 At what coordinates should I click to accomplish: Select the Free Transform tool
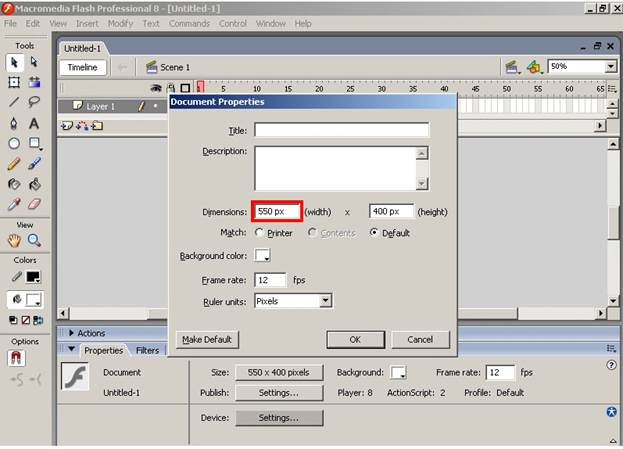tap(14, 82)
